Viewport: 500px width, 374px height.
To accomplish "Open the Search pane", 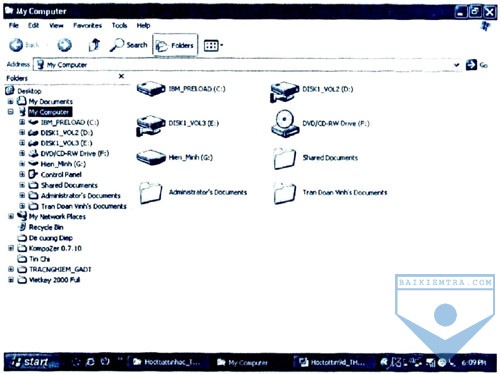I will coord(129,45).
